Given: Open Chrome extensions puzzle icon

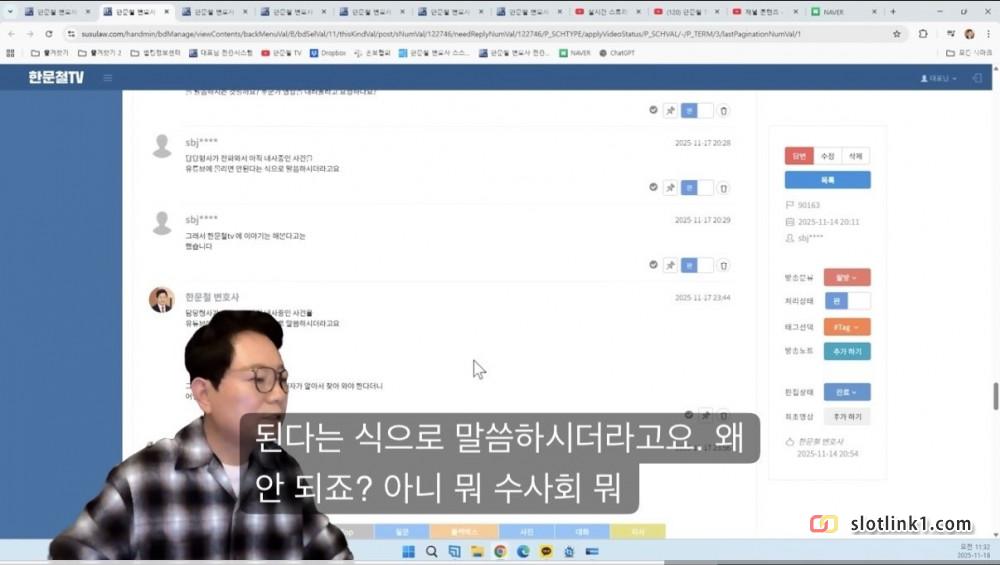Looking at the screenshot, I should point(923,34).
